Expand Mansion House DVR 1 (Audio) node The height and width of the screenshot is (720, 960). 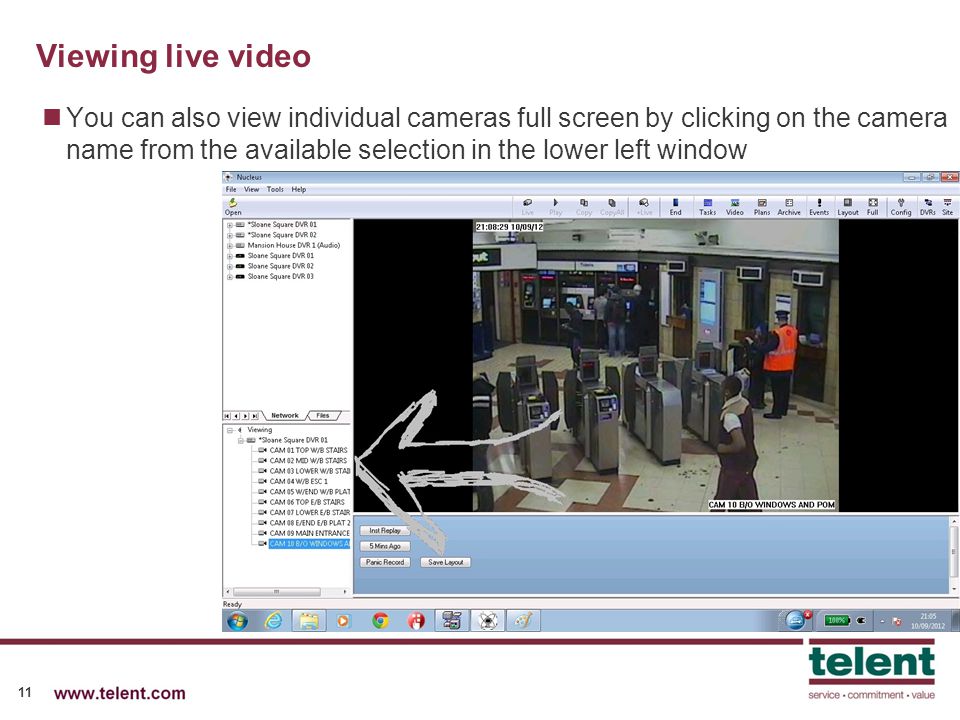click(230, 246)
